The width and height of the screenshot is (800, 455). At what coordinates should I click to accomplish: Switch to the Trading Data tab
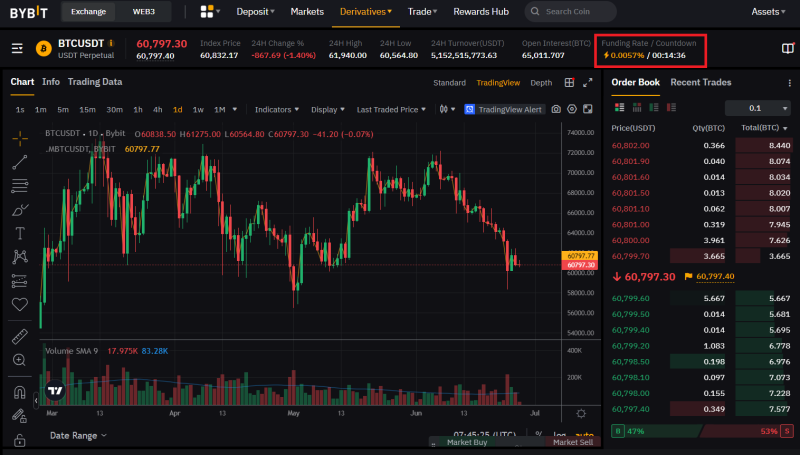(95, 82)
